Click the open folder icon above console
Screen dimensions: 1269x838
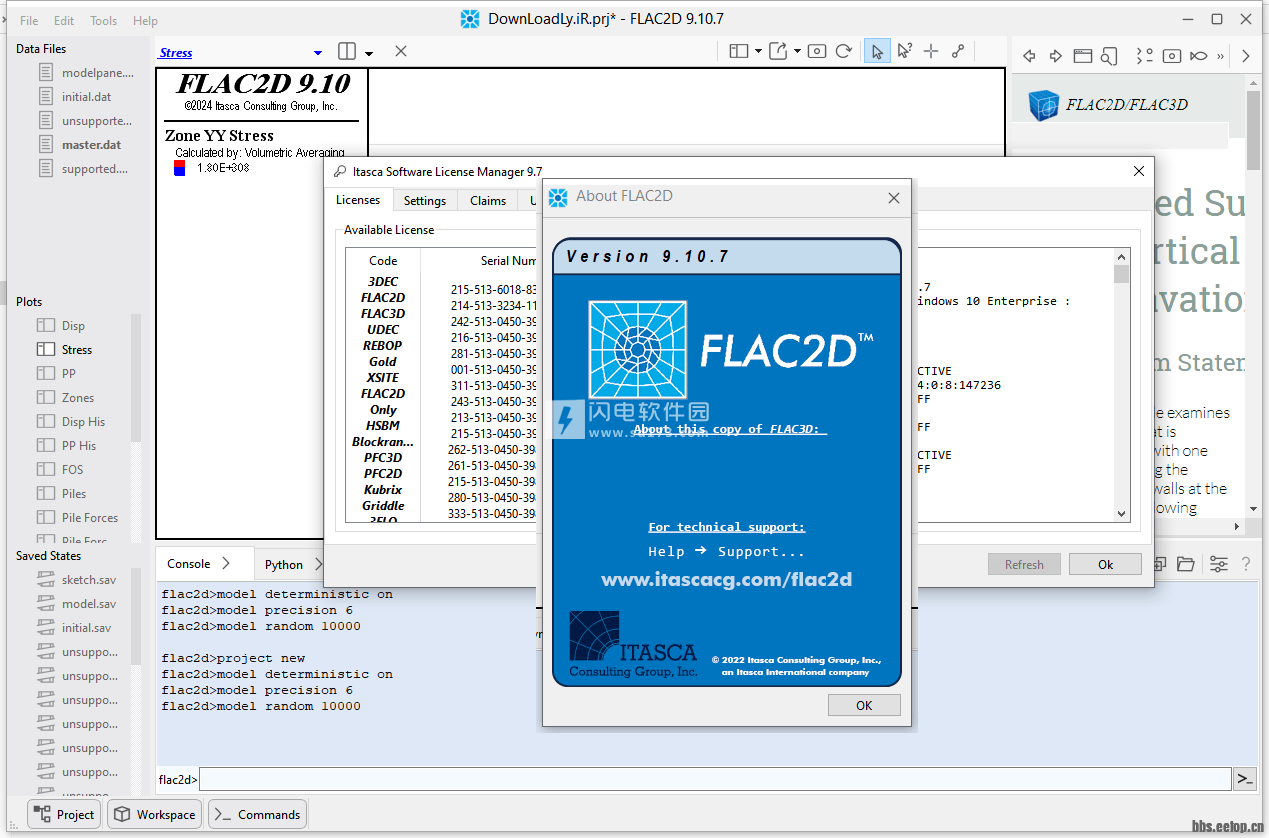pyautogui.click(x=1186, y=564)
